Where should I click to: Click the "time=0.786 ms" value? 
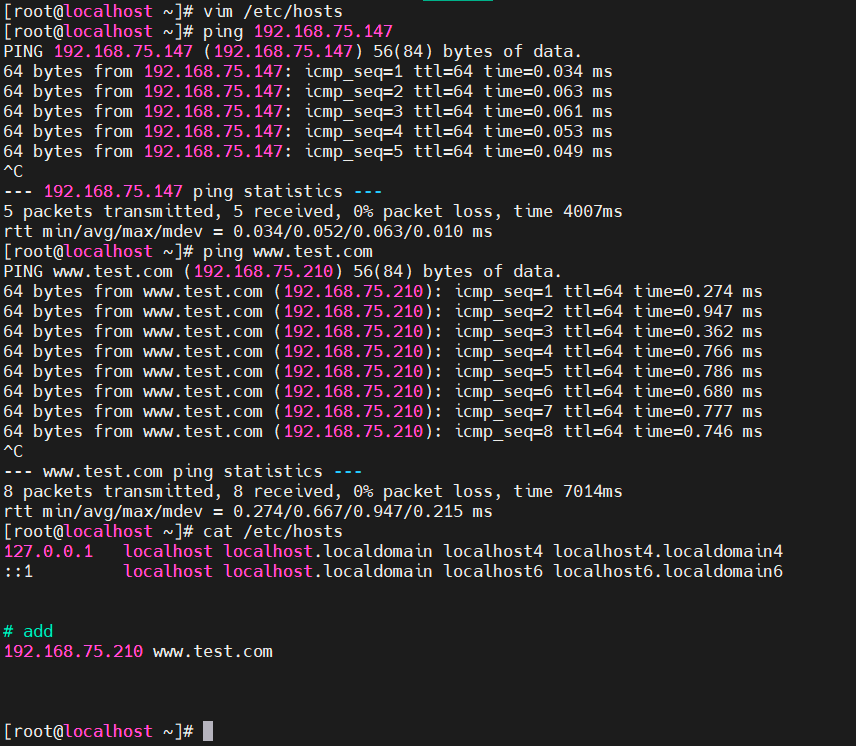(x=698, y=372)
